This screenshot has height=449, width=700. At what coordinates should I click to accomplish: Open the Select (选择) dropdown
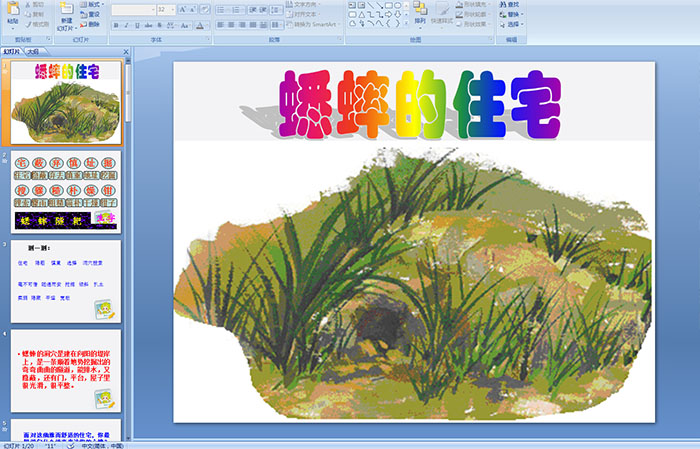pyautogui.click(x=512, y=24)
